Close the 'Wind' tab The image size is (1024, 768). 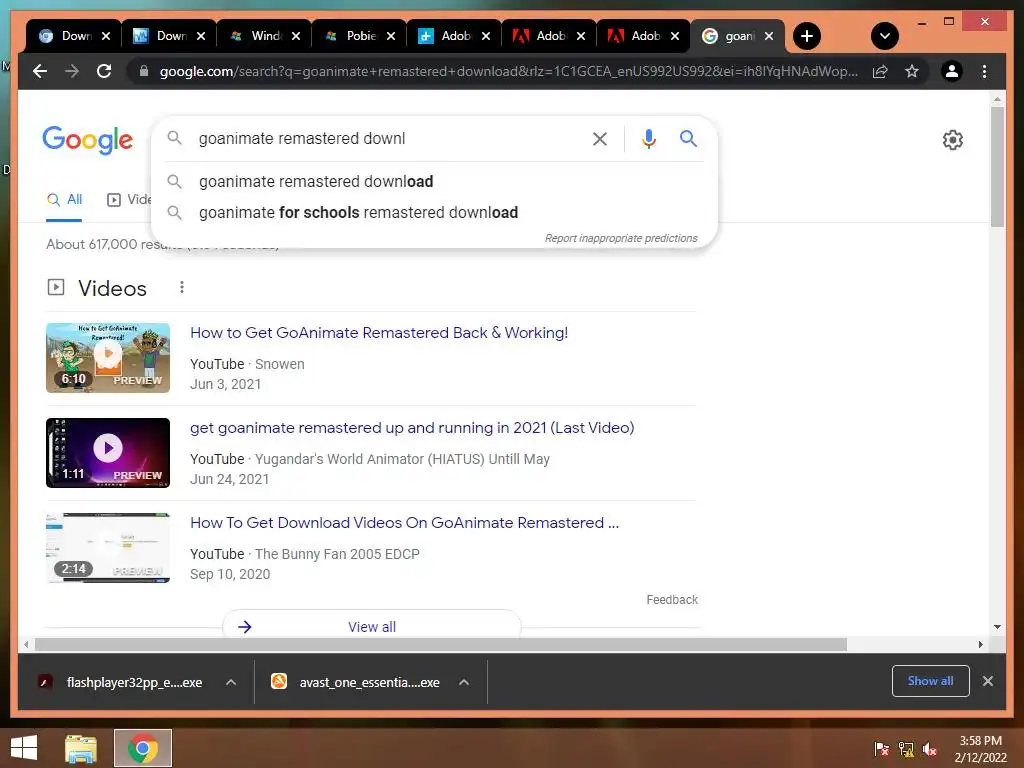coord(296,36)
